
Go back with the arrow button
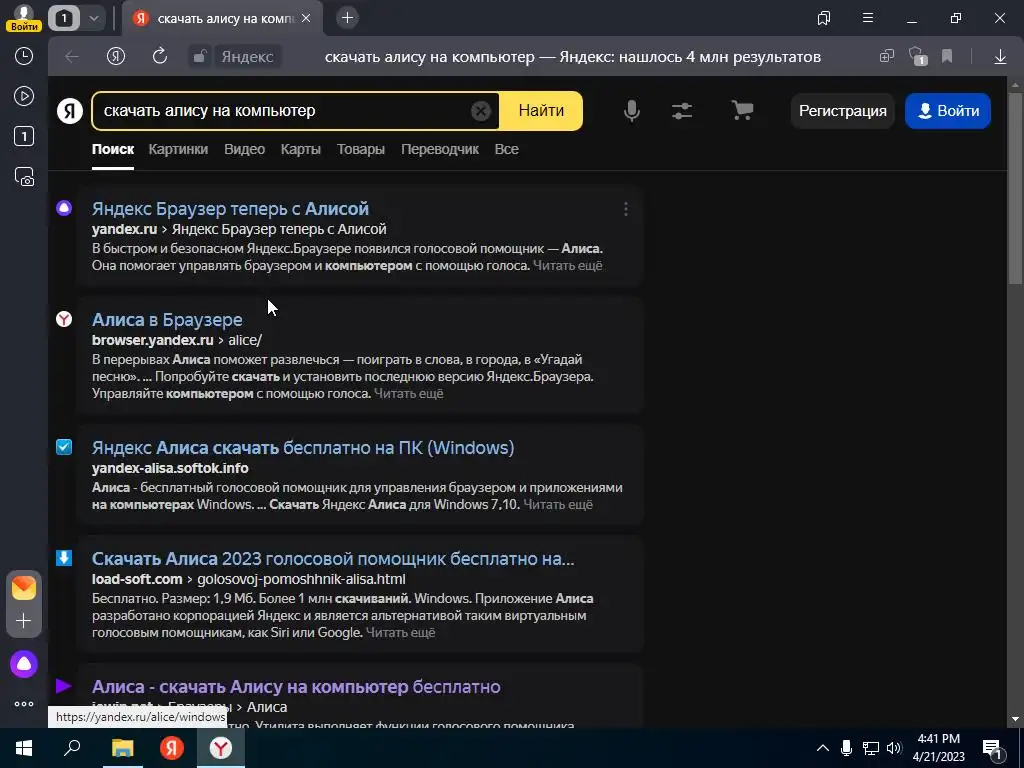[72, 57]
